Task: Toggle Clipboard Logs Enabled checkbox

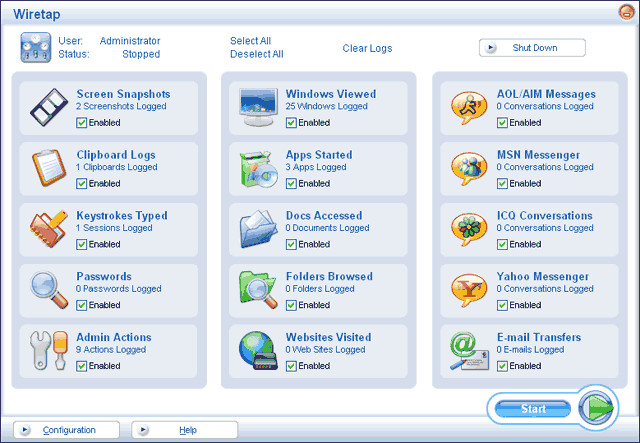Action: tap(82, 183)
